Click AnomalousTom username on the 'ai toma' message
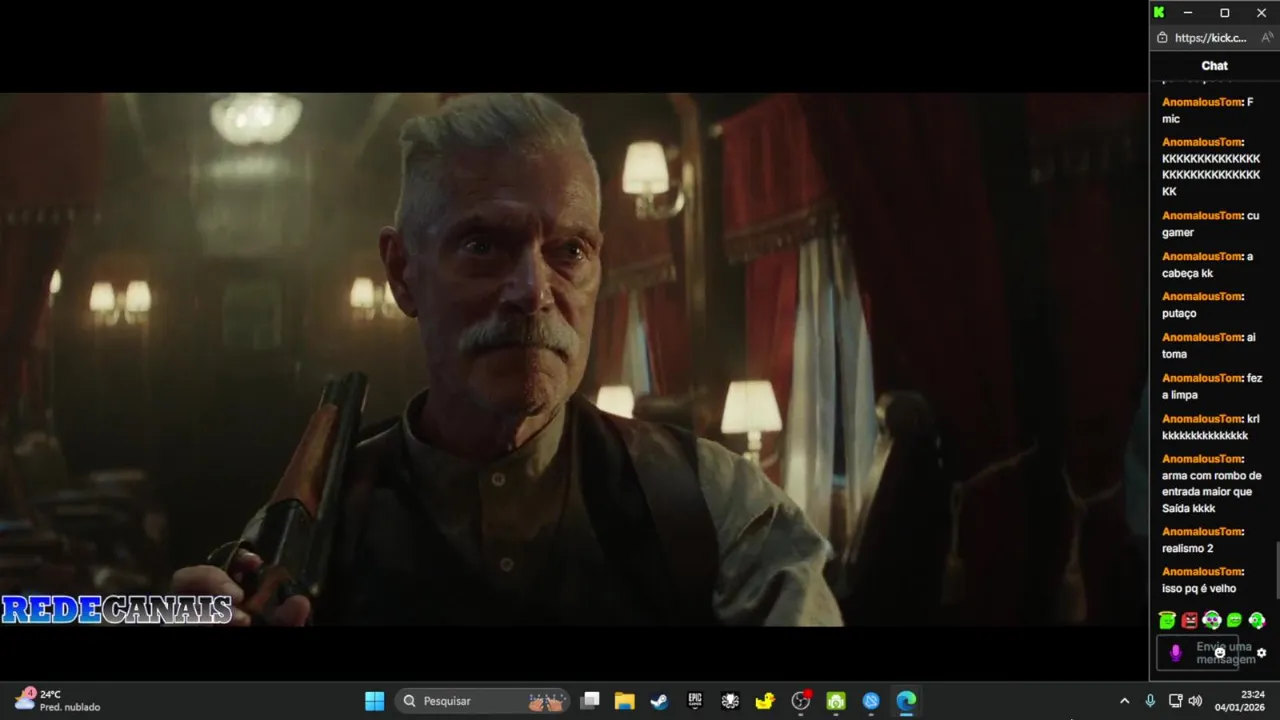 pyautogui.click(x=1200, y=338)
